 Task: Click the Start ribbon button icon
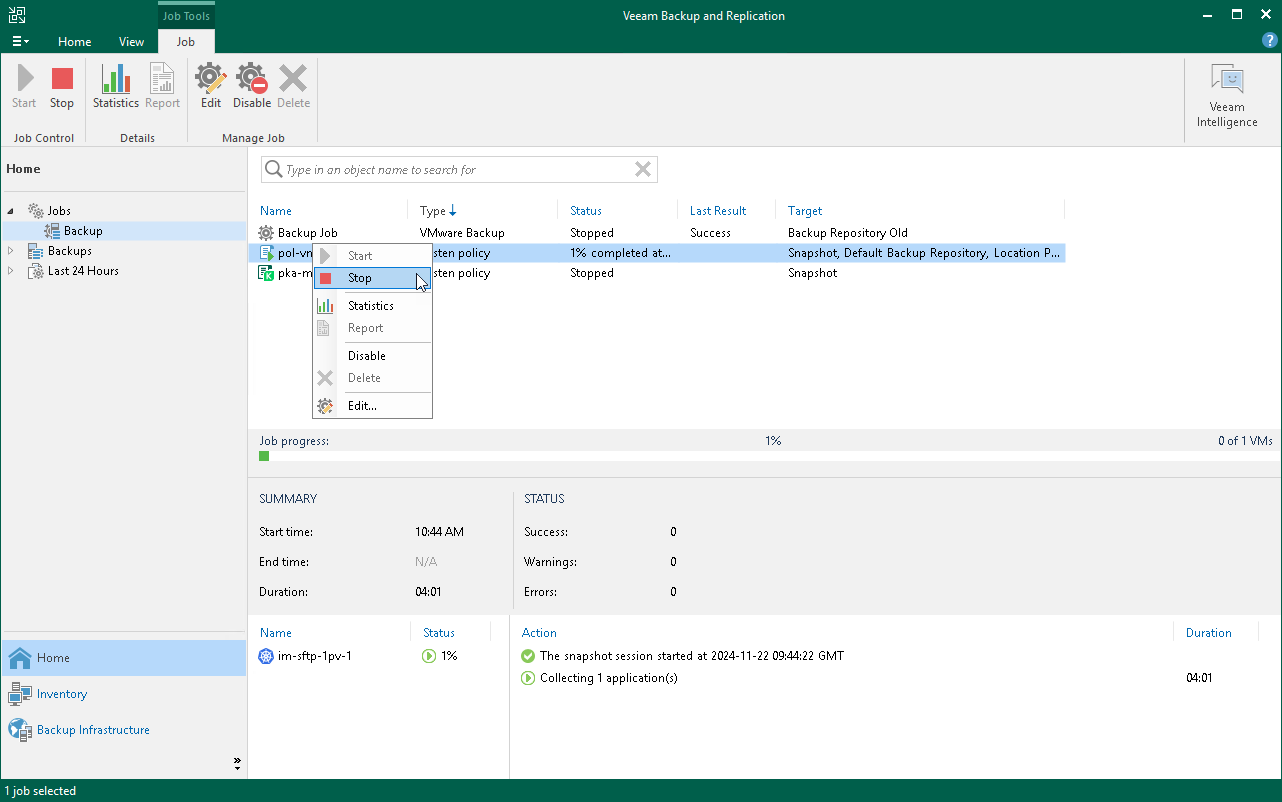(24, 79)
